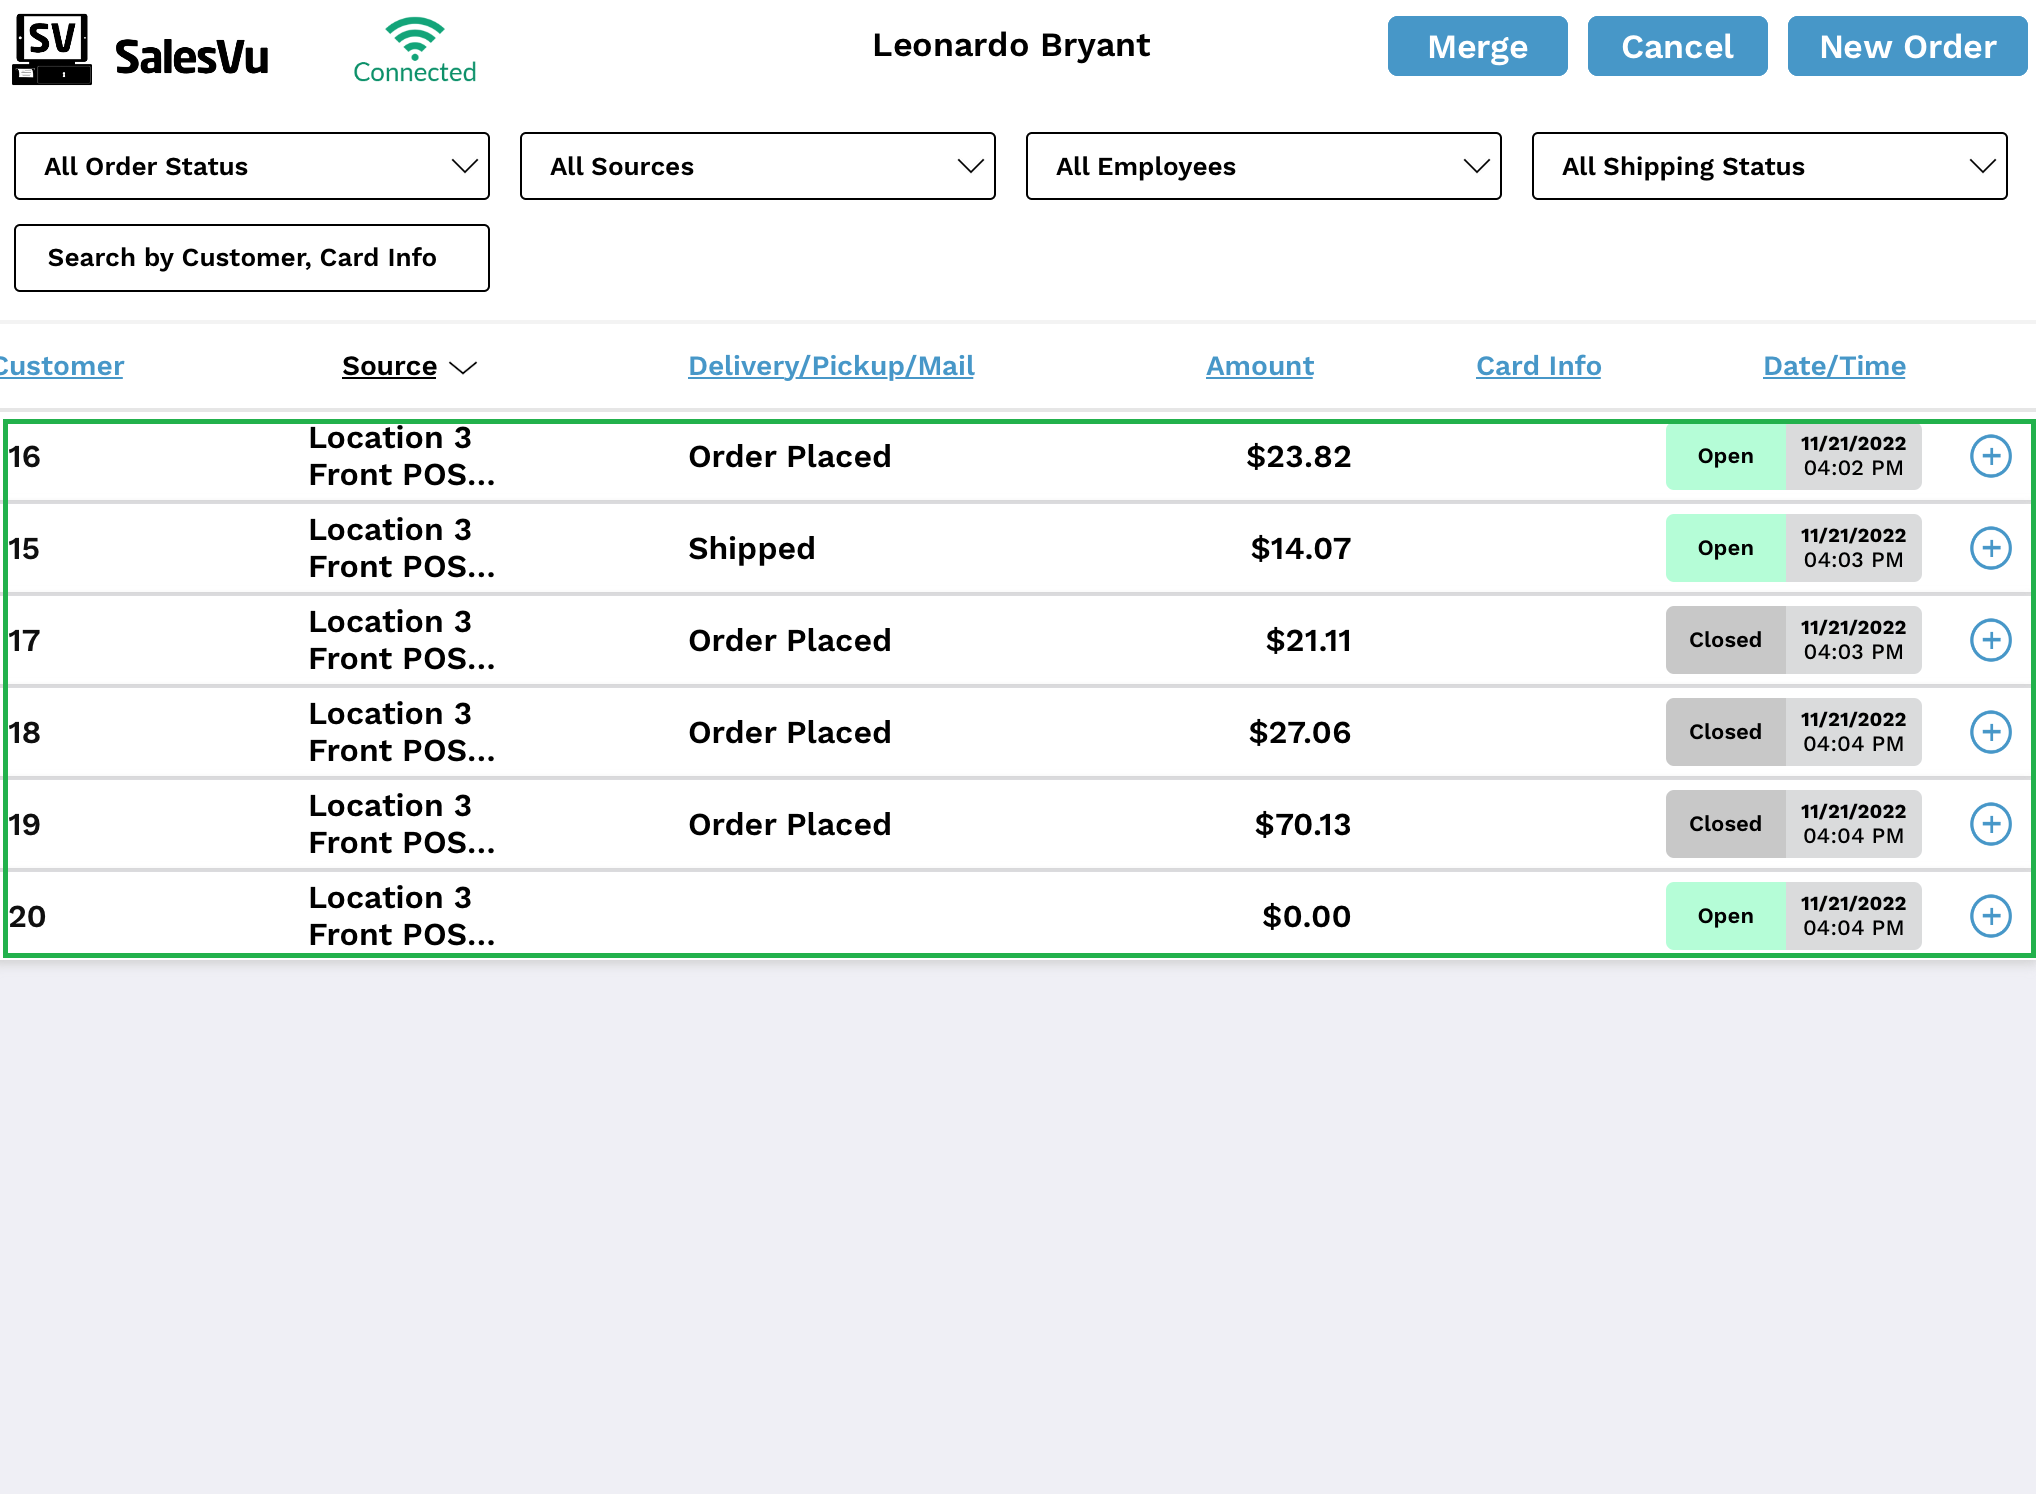Open the All Order Status dropdown
Image resolution: width=2036 pixels, height=1502 pixels.
(x=252, y=167)
